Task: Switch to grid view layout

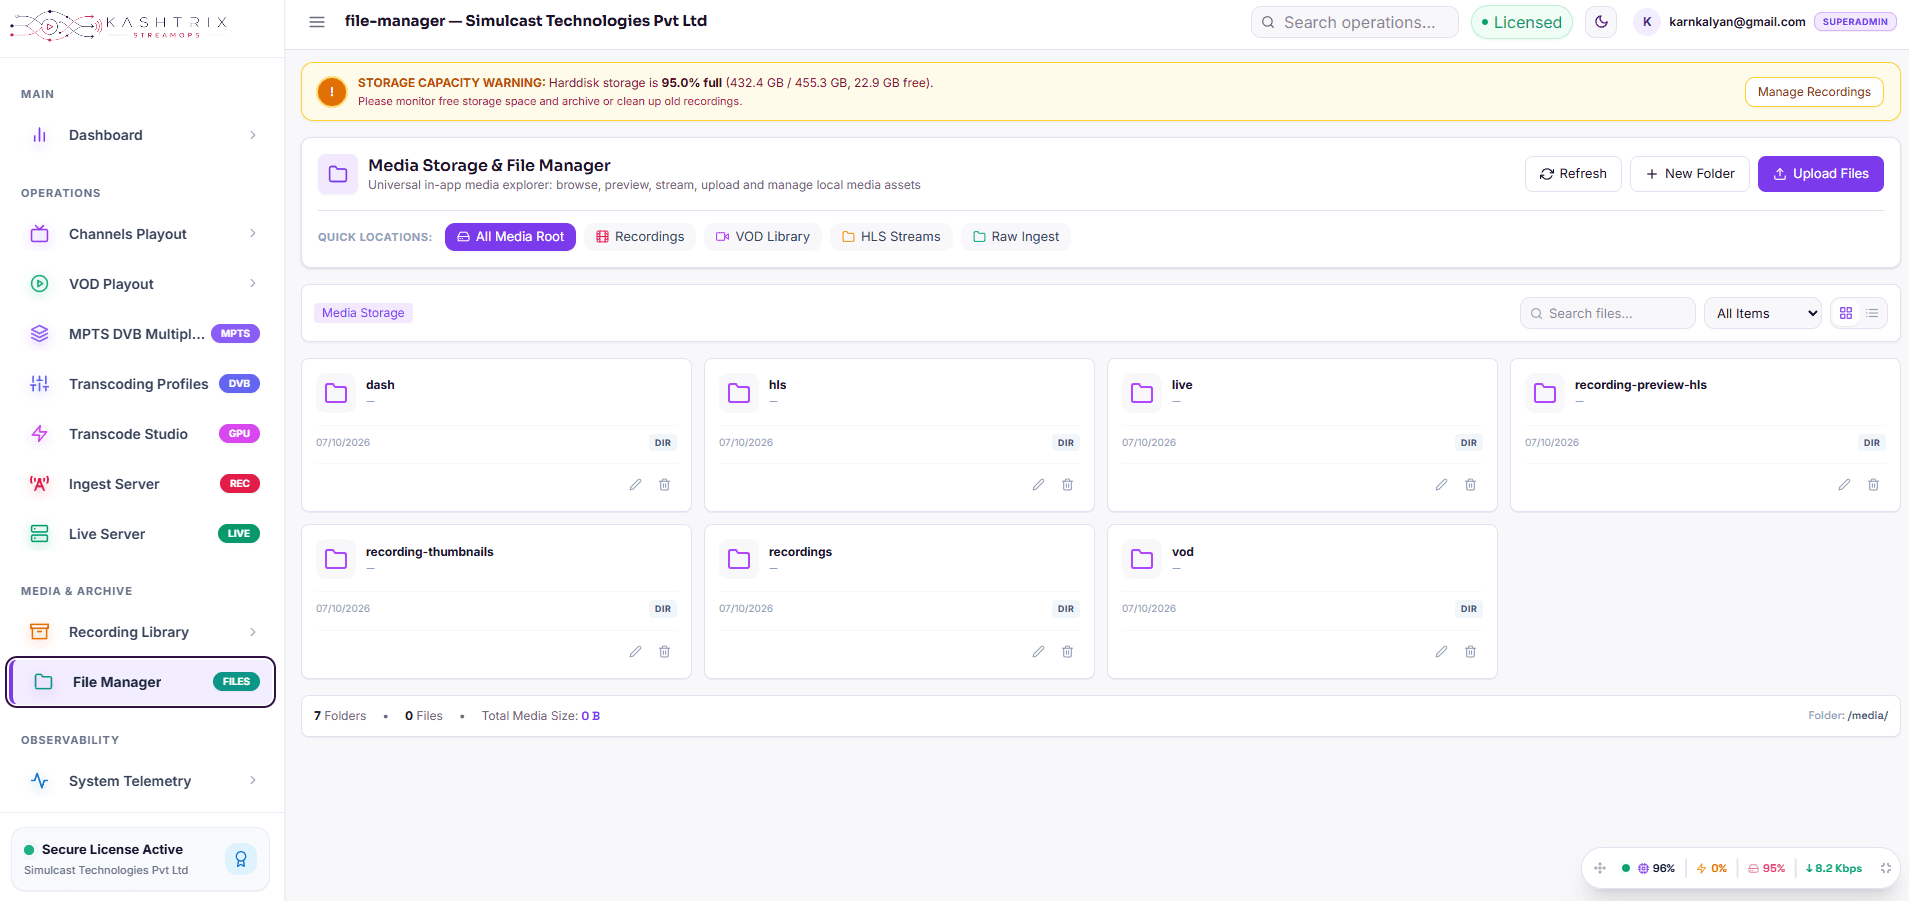Action: click(x=1846, y=313)
